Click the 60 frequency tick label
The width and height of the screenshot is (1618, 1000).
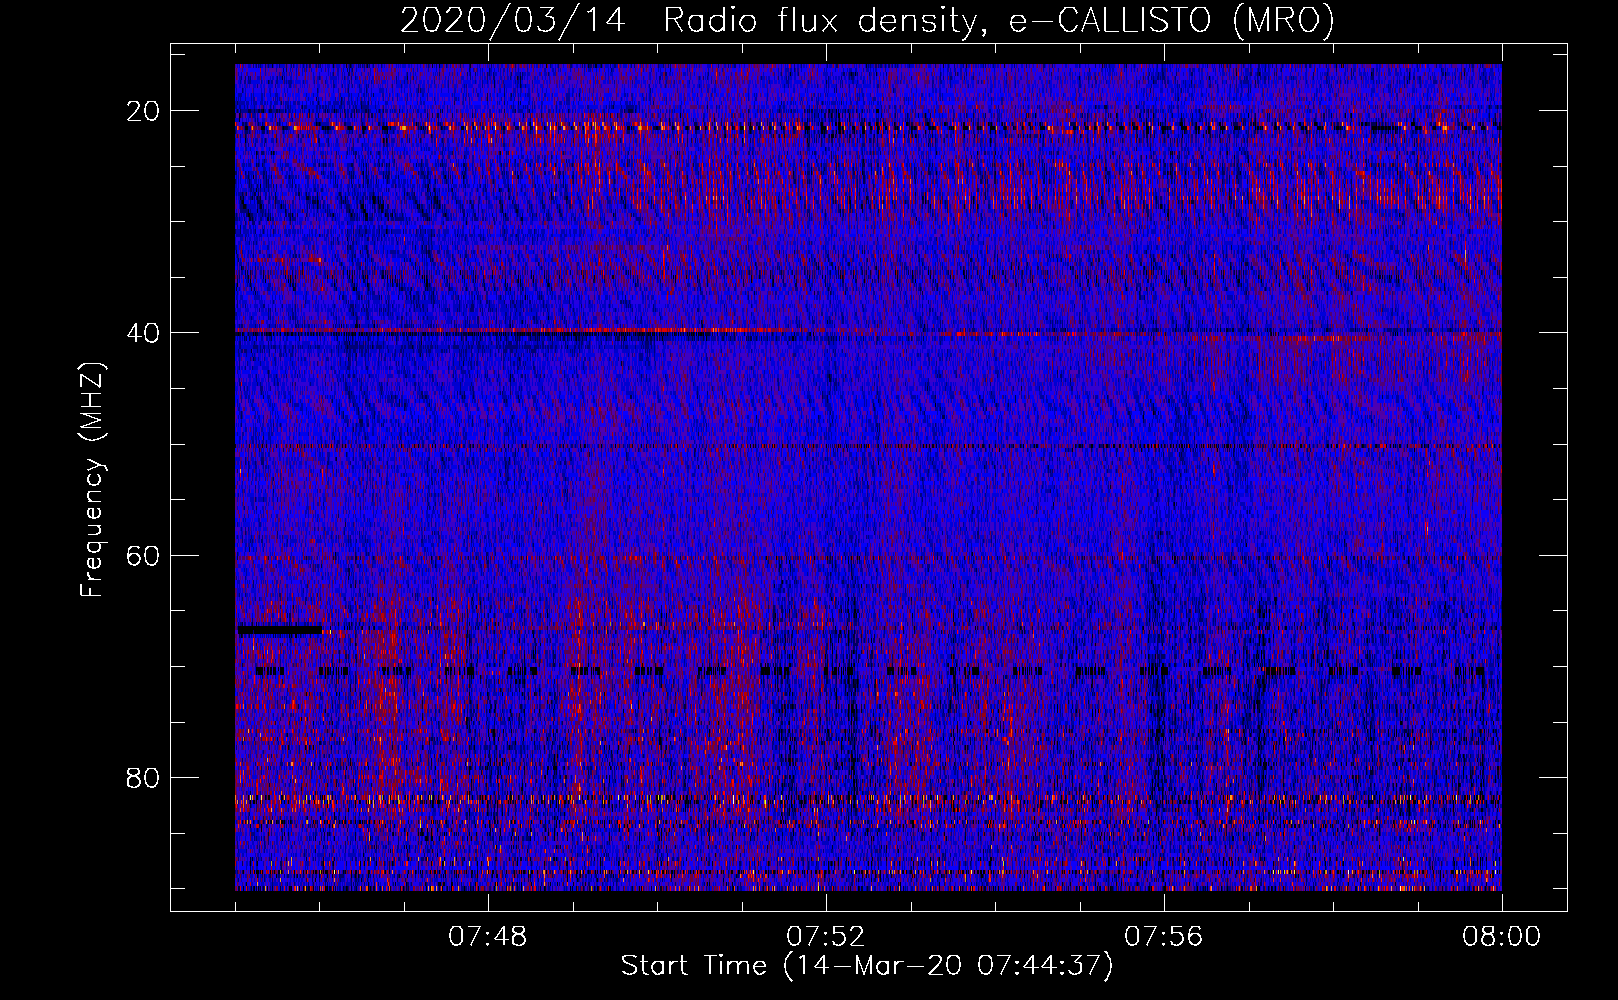(x=143, y=555)
